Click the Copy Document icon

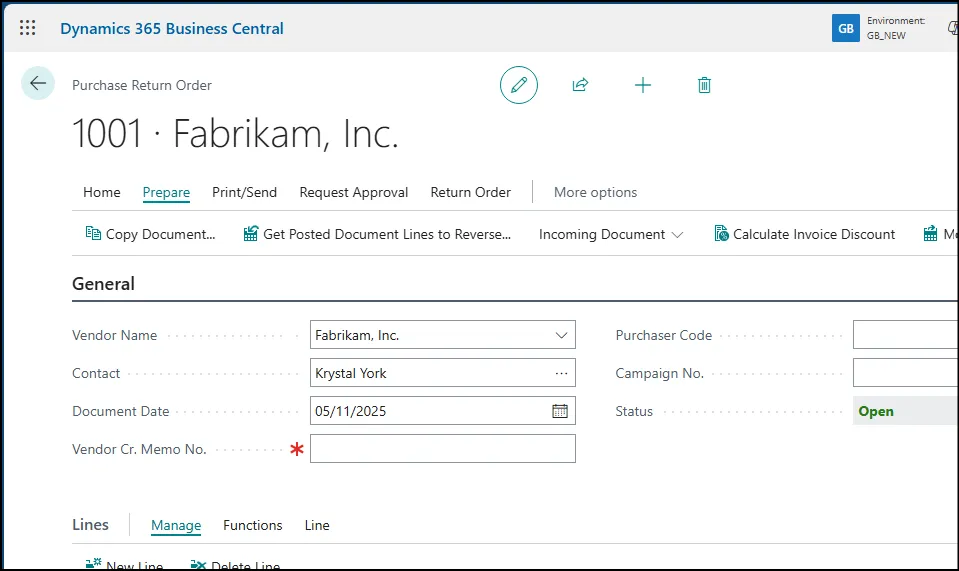point(93,234)
